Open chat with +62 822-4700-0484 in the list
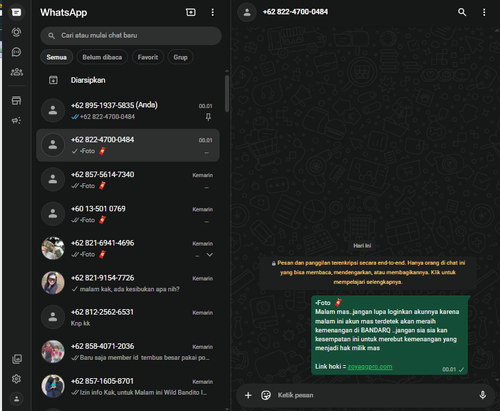500x411 pixels. (x=128, y=145)
